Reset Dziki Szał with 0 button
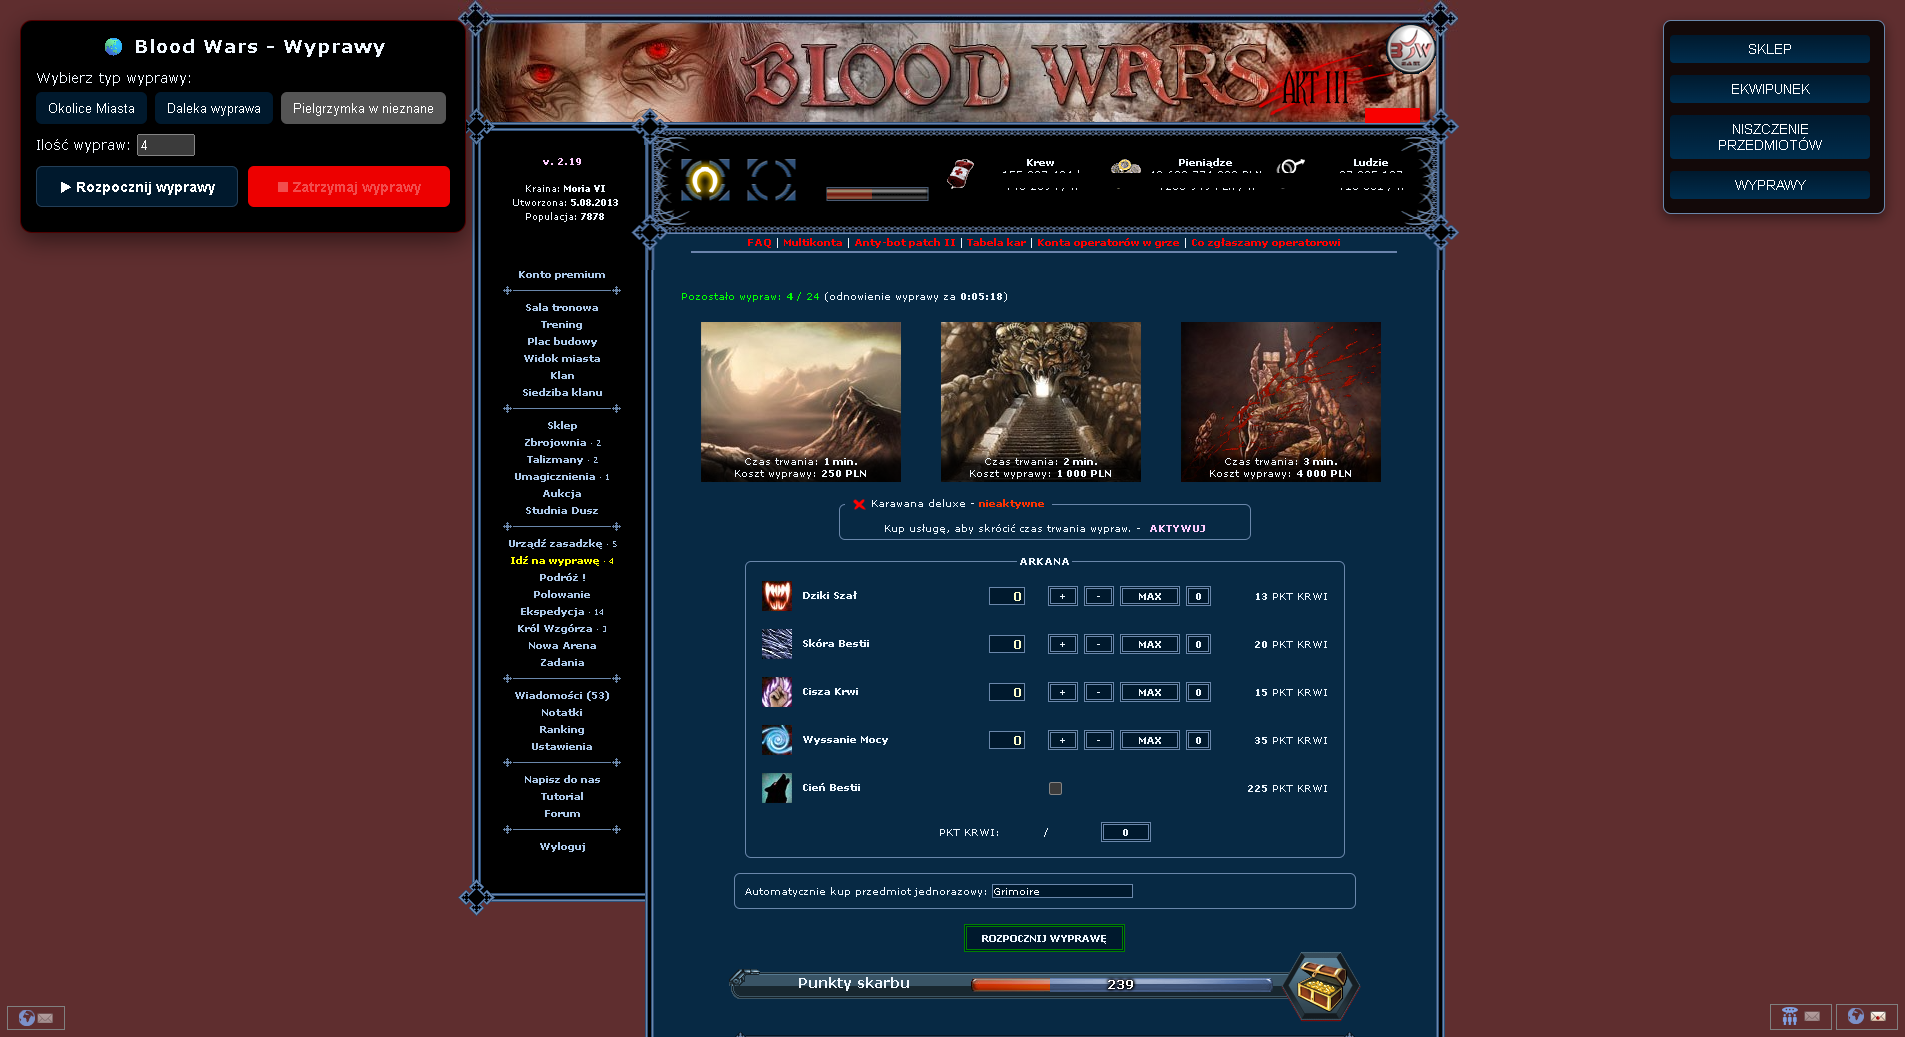This screenshot has width=1905, height=1037. [x=1198, y=596]
